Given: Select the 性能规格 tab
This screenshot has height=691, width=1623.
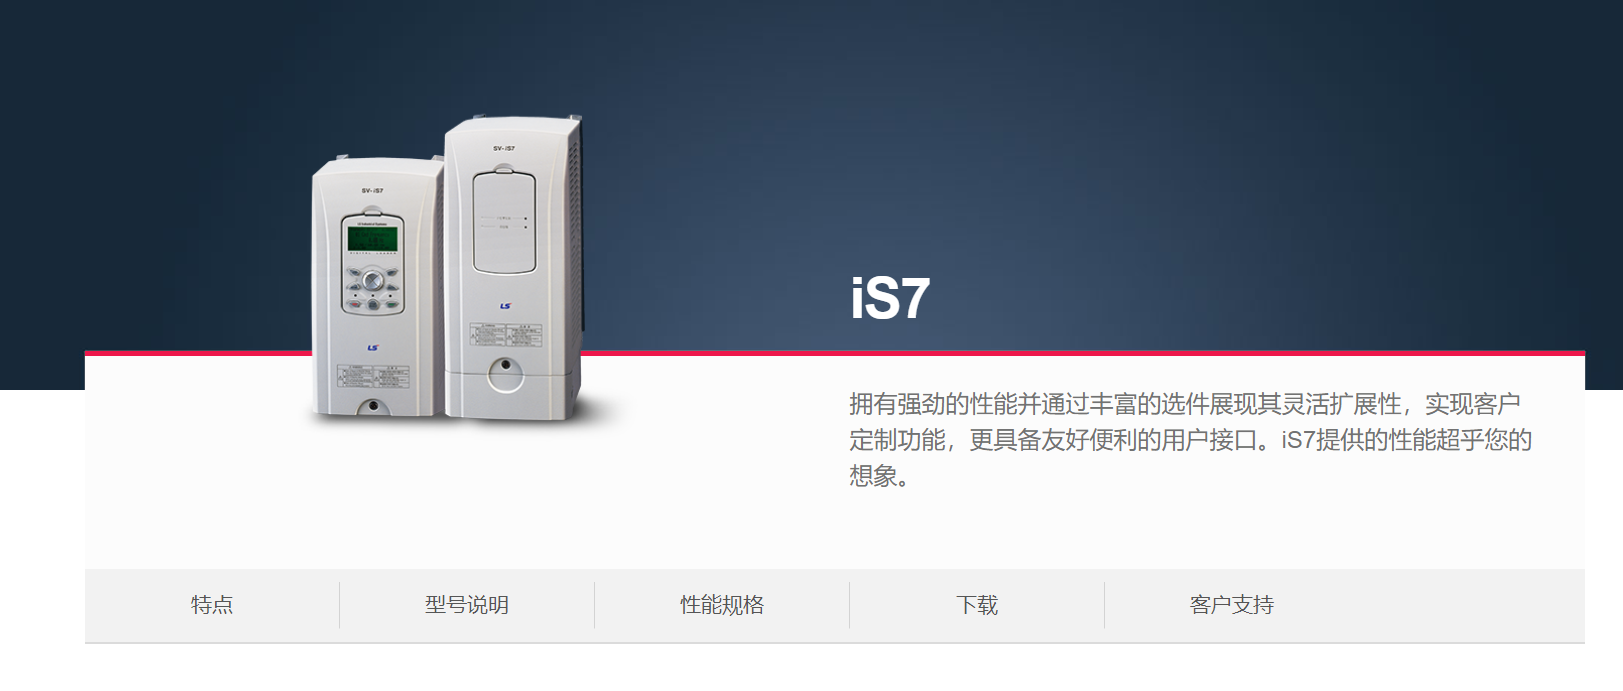Looking at the screenshot, I should pos(722,605).
